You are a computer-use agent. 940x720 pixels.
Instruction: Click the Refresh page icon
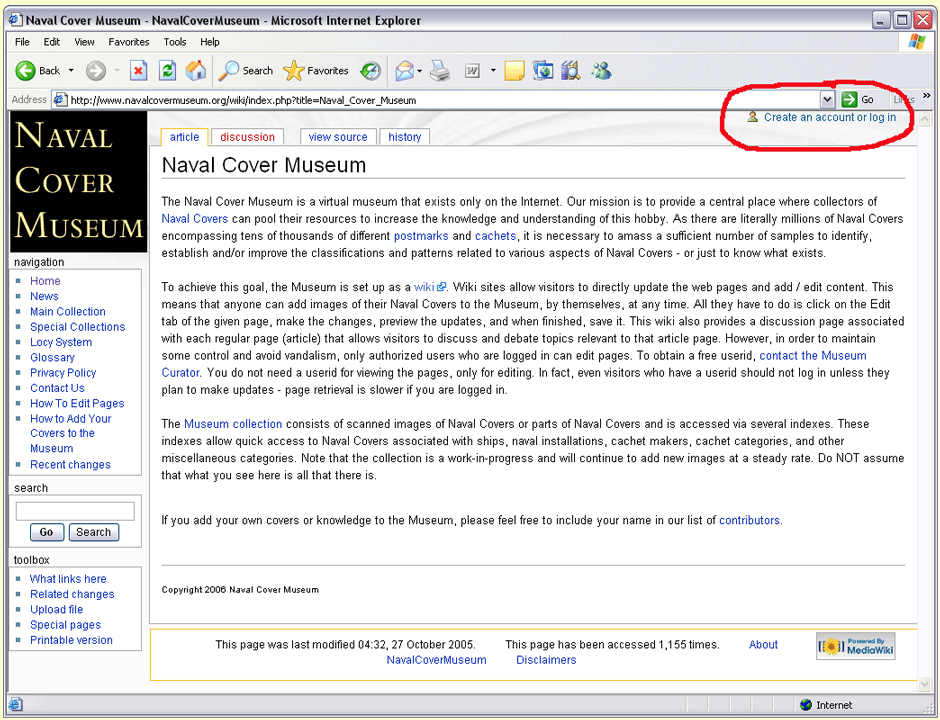(168, 70)
